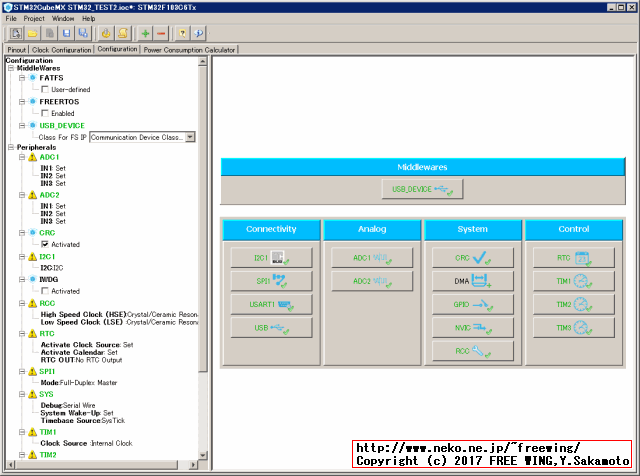The image size is (640, 476).
Task: Click tree panel vertical scrollbar up arrow
Action: 203,62
